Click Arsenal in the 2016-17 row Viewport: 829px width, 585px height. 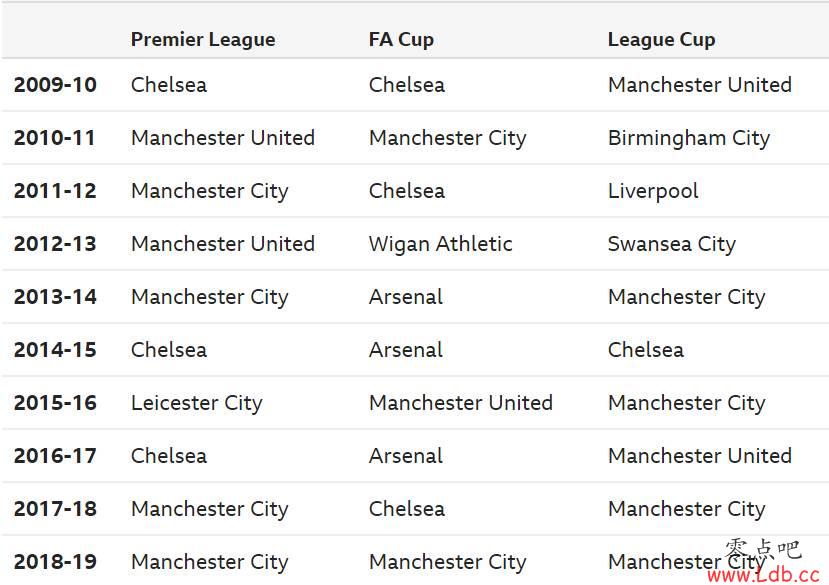406,455
